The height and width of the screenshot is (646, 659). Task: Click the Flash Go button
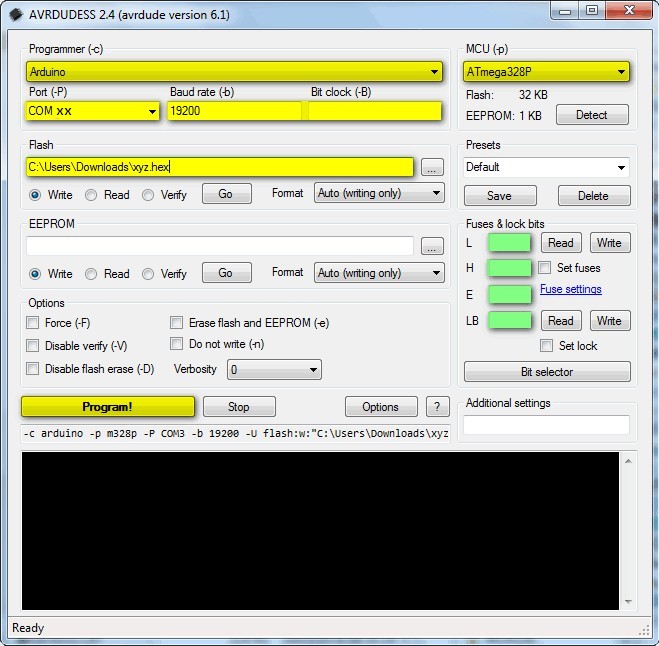pos(227,194)
